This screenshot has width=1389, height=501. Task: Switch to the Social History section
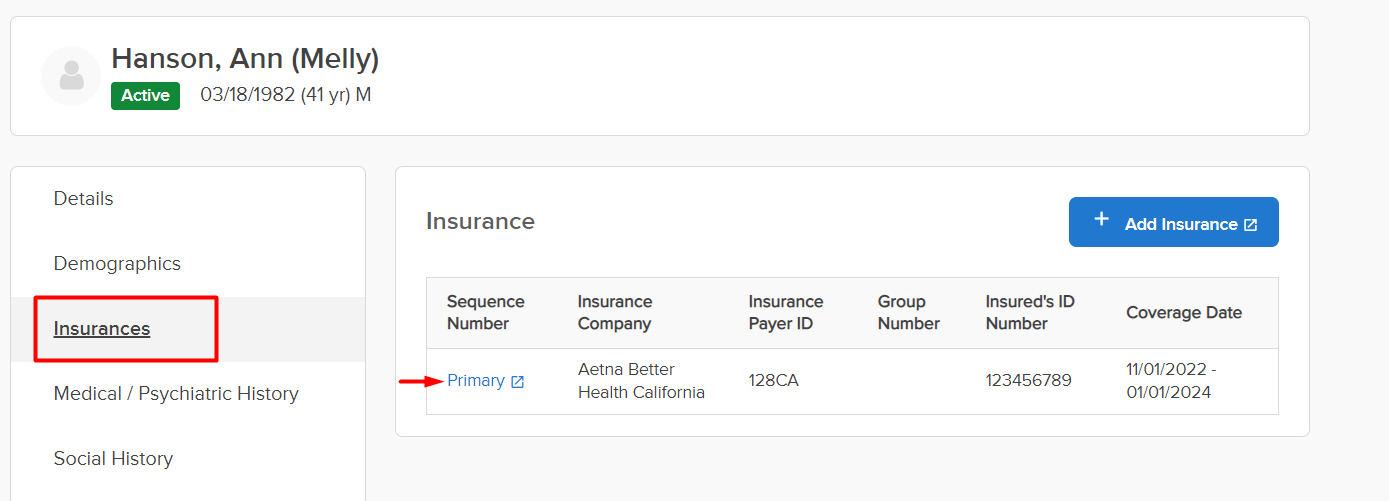[113, 459]
